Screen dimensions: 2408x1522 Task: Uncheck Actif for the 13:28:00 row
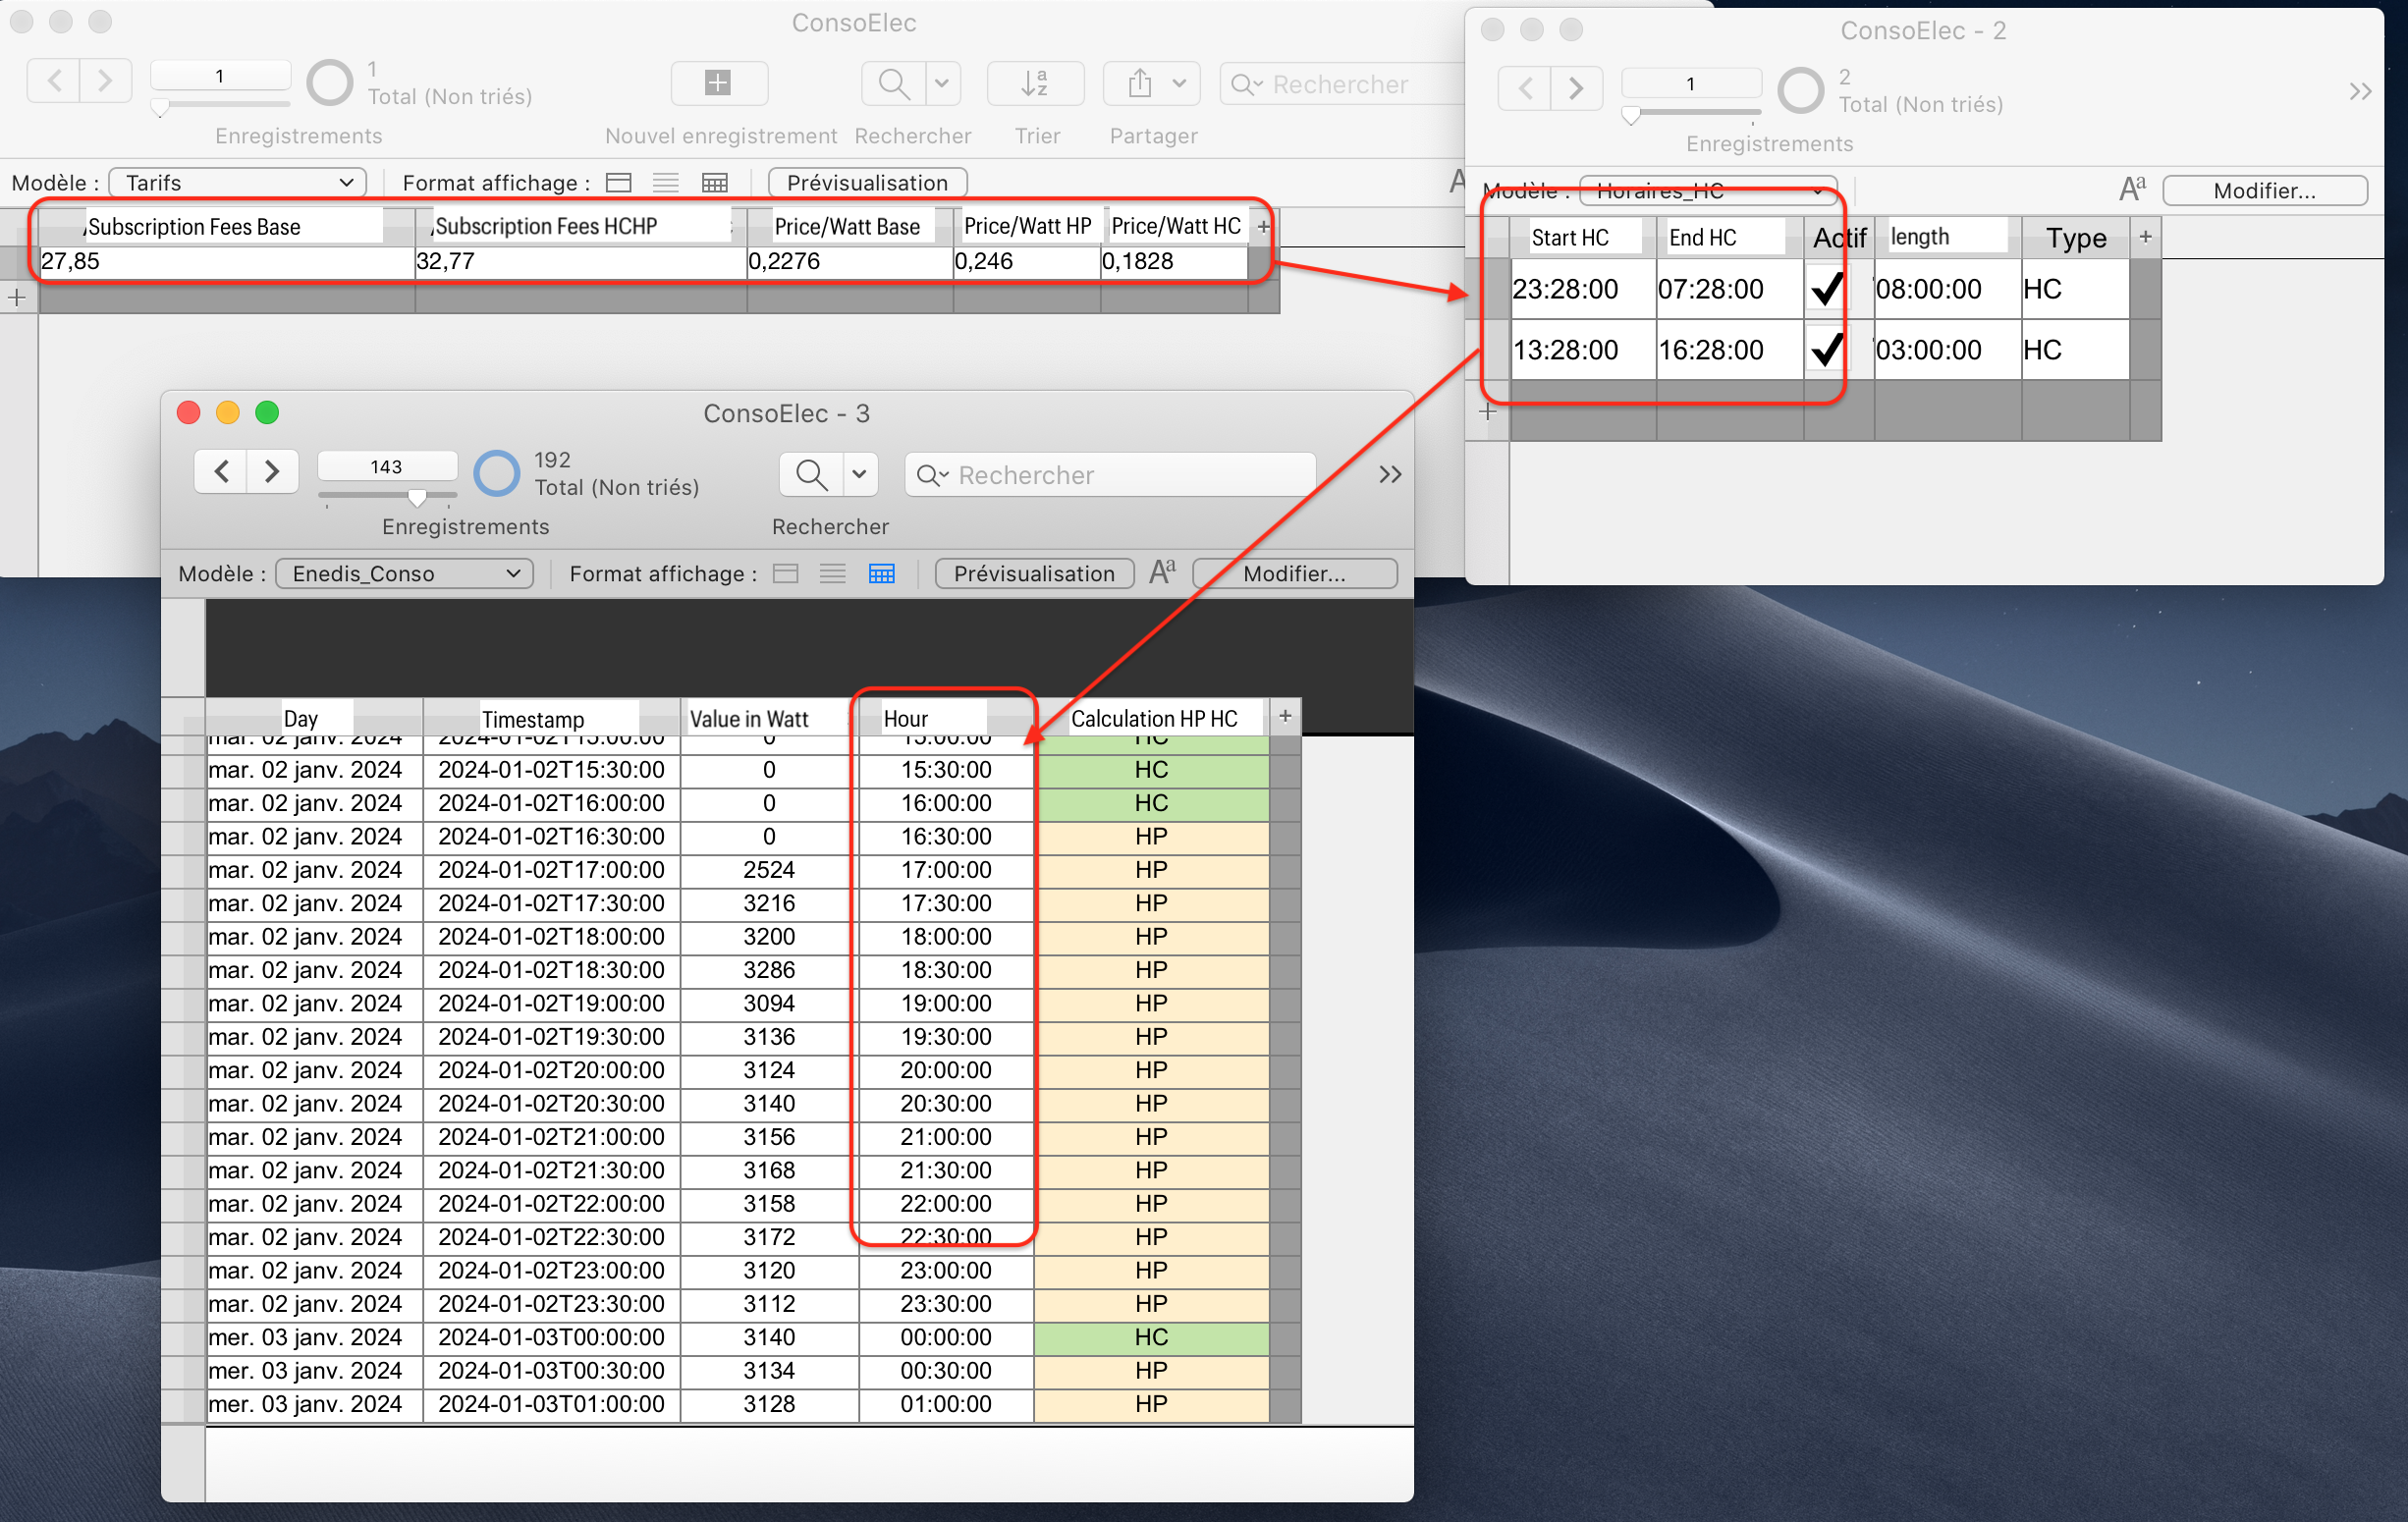1826,350
